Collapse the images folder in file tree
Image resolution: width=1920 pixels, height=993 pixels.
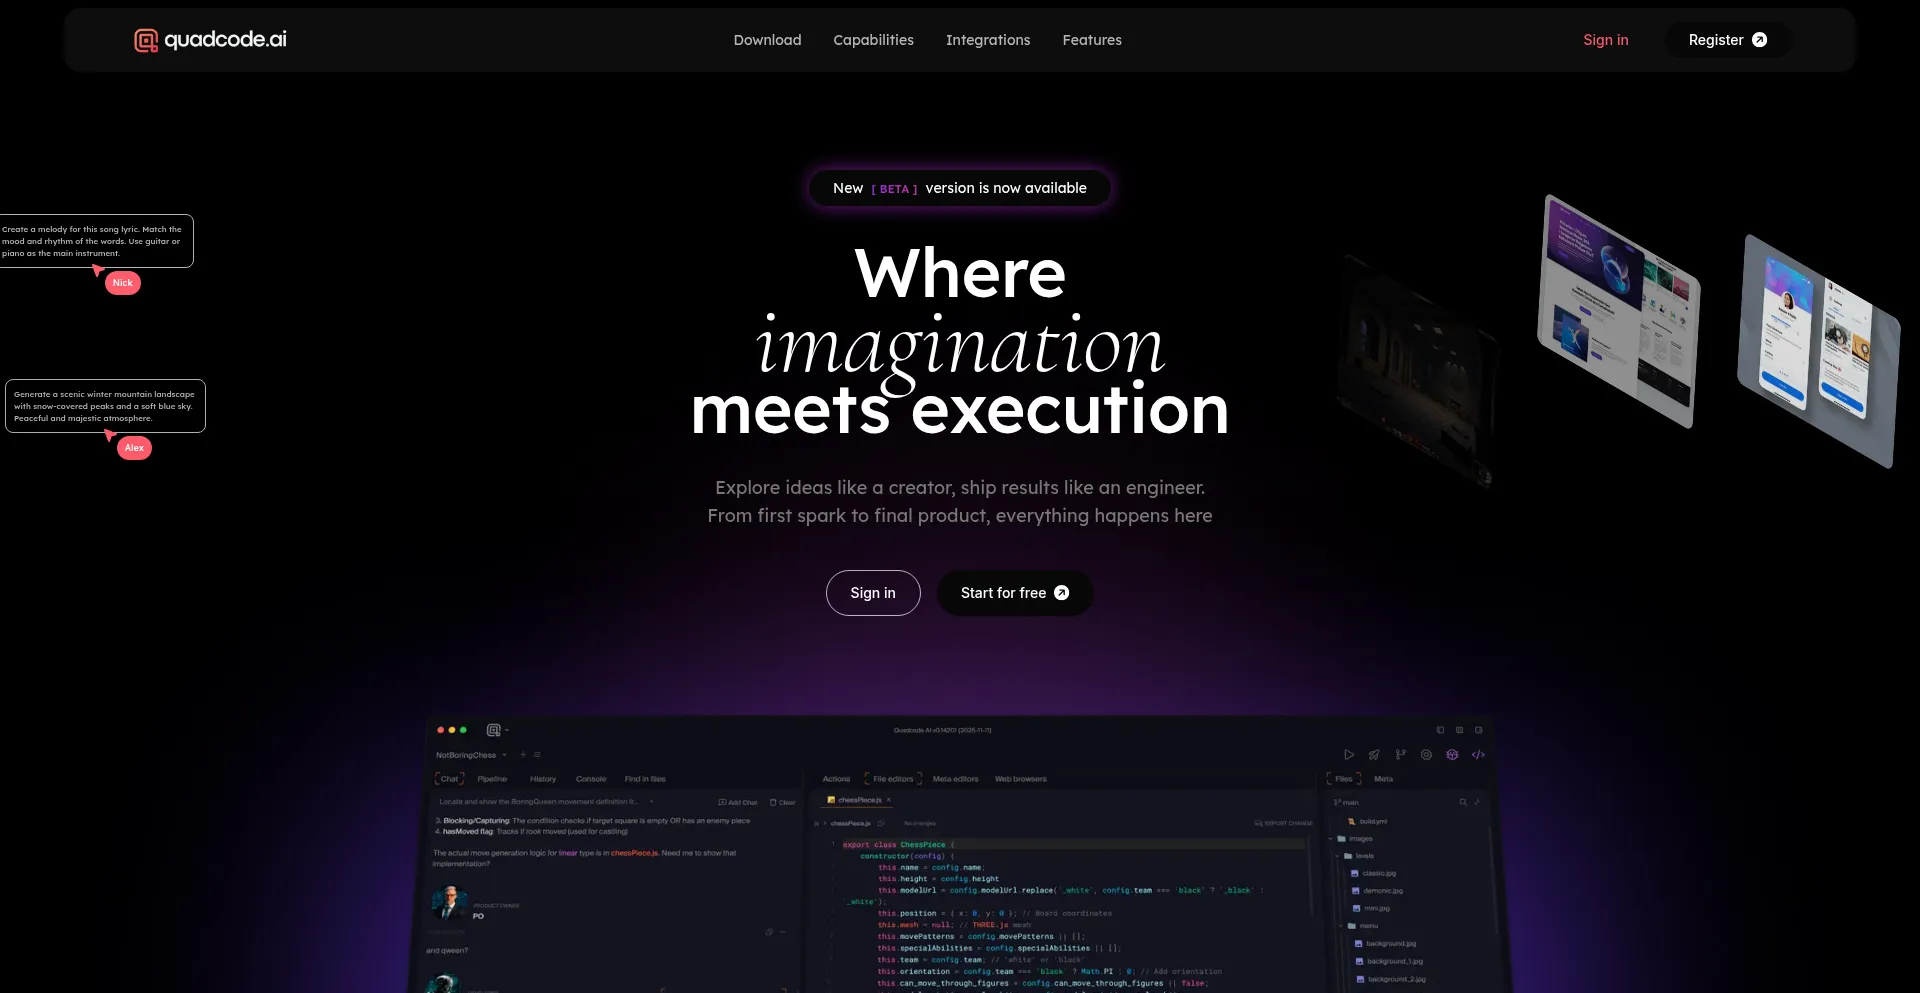coord(1331,839)
